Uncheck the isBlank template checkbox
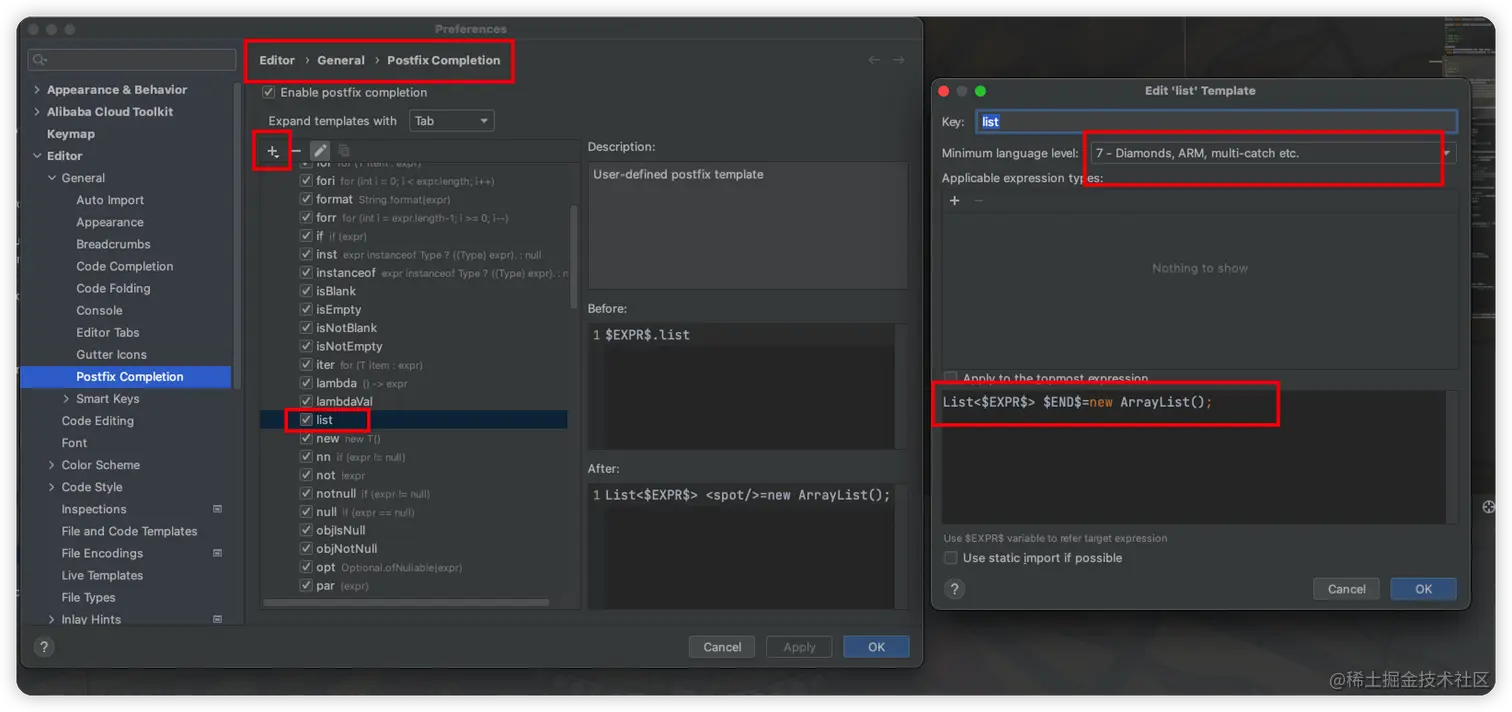Viewport: 1512px width, 712px height. pyautogui.click(x=307, y=291)
